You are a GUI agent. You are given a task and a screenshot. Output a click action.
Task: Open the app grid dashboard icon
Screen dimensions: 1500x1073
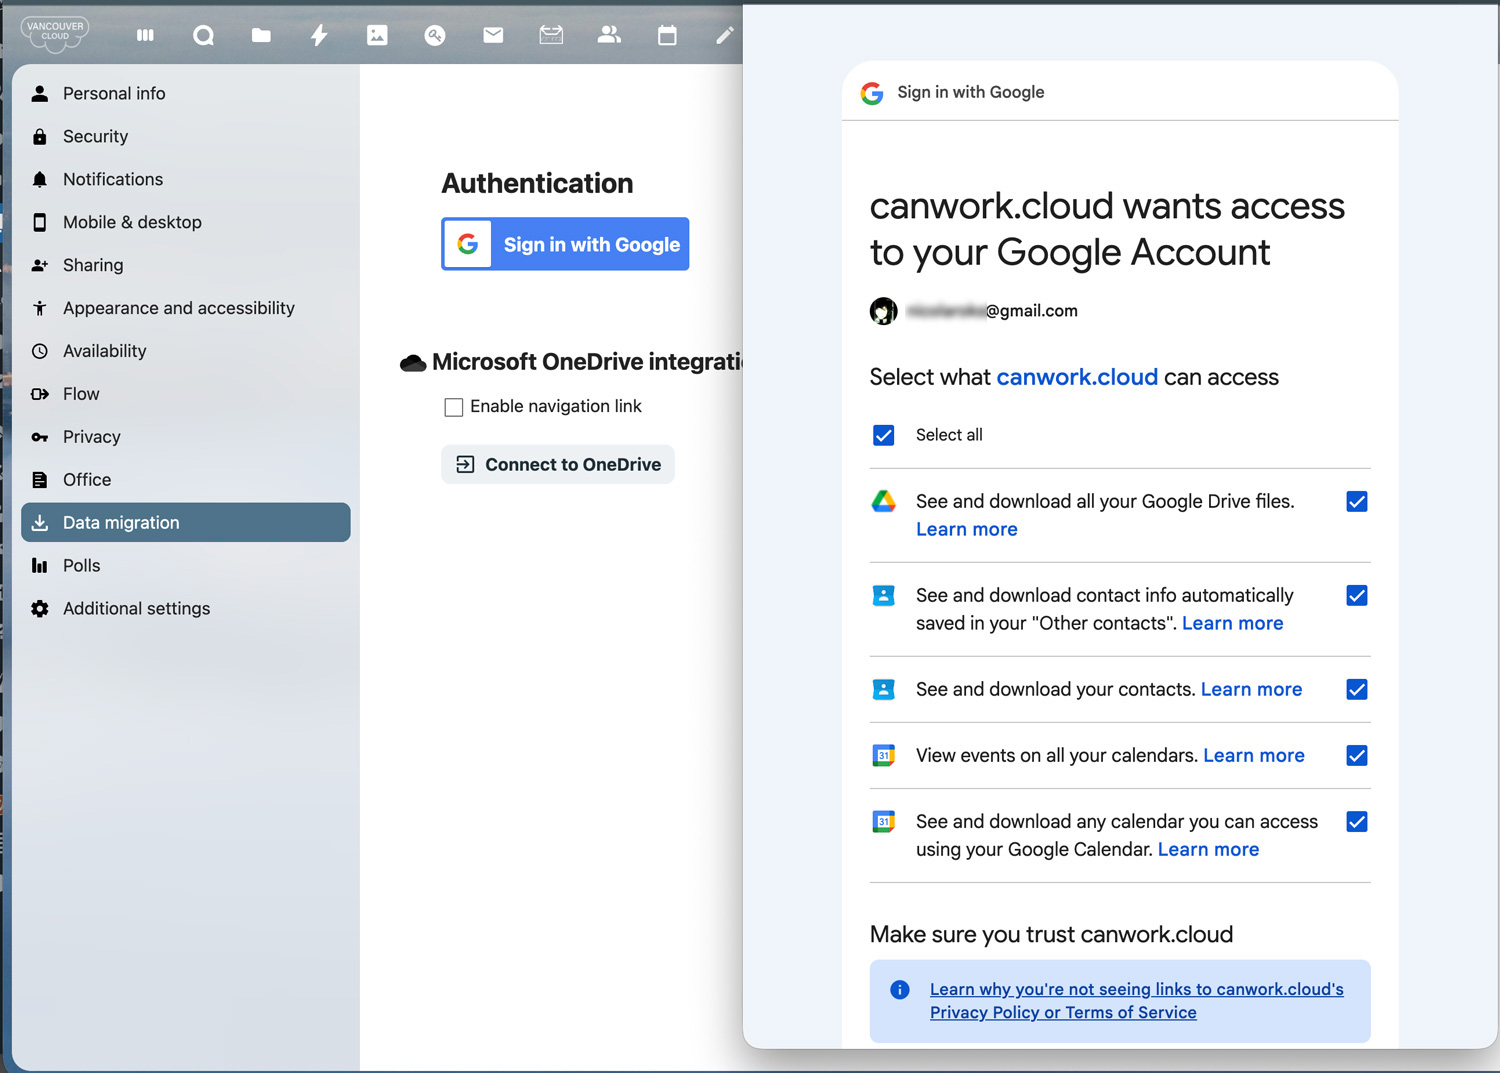coord(145,35)
